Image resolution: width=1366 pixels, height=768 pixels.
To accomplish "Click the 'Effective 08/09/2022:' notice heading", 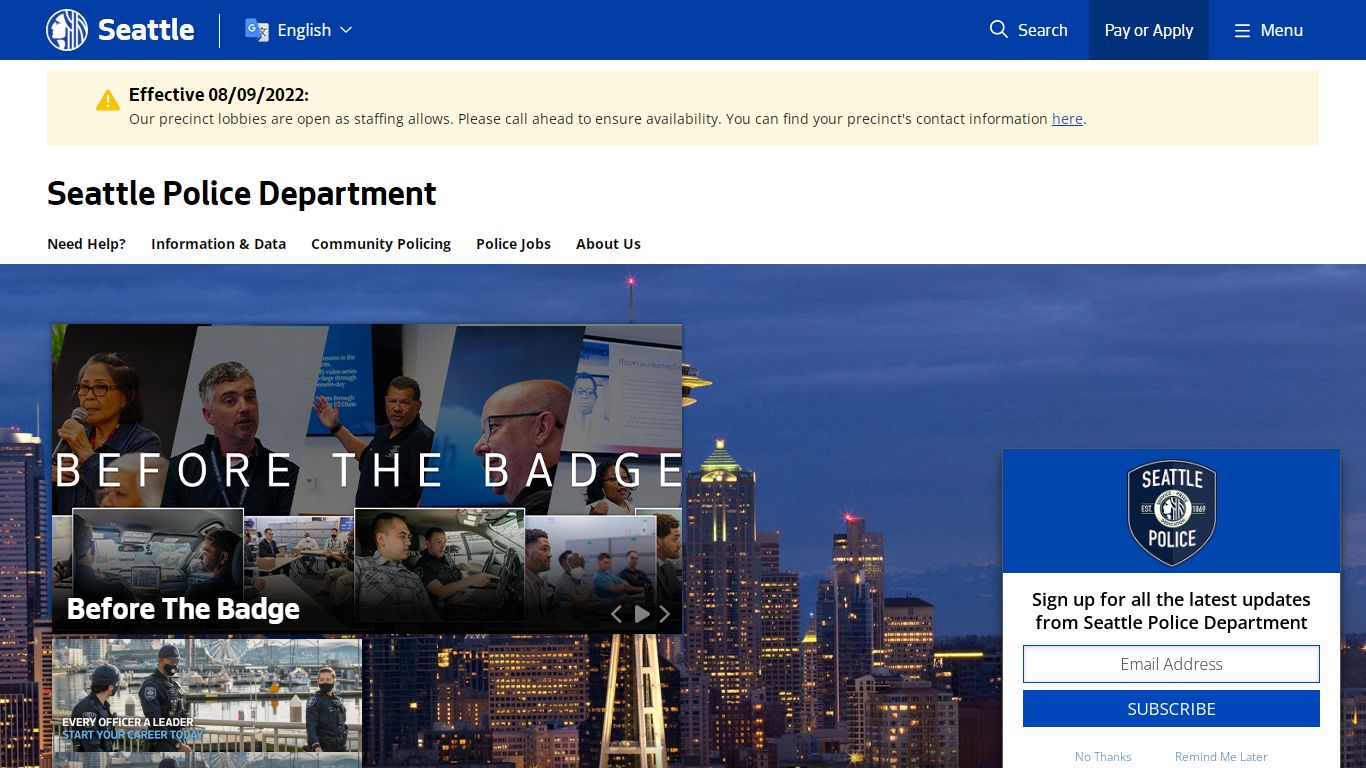I will pos(219,95).
